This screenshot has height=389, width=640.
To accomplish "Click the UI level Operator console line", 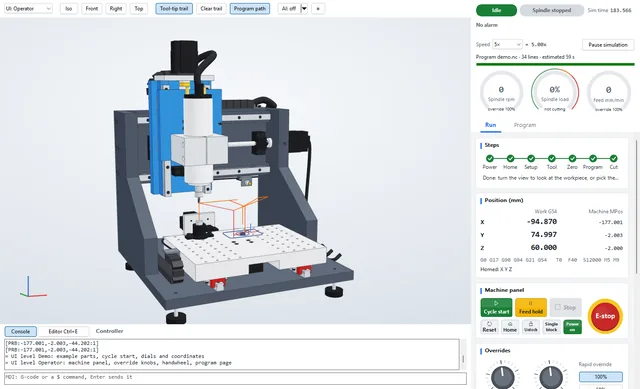I will 118,362.
